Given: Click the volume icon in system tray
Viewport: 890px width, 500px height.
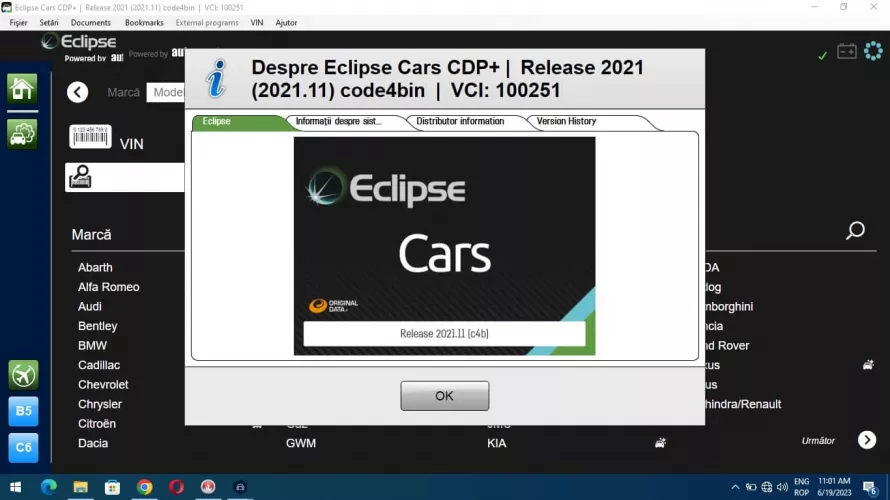Looking at the screenshot, I should [782, 487].
